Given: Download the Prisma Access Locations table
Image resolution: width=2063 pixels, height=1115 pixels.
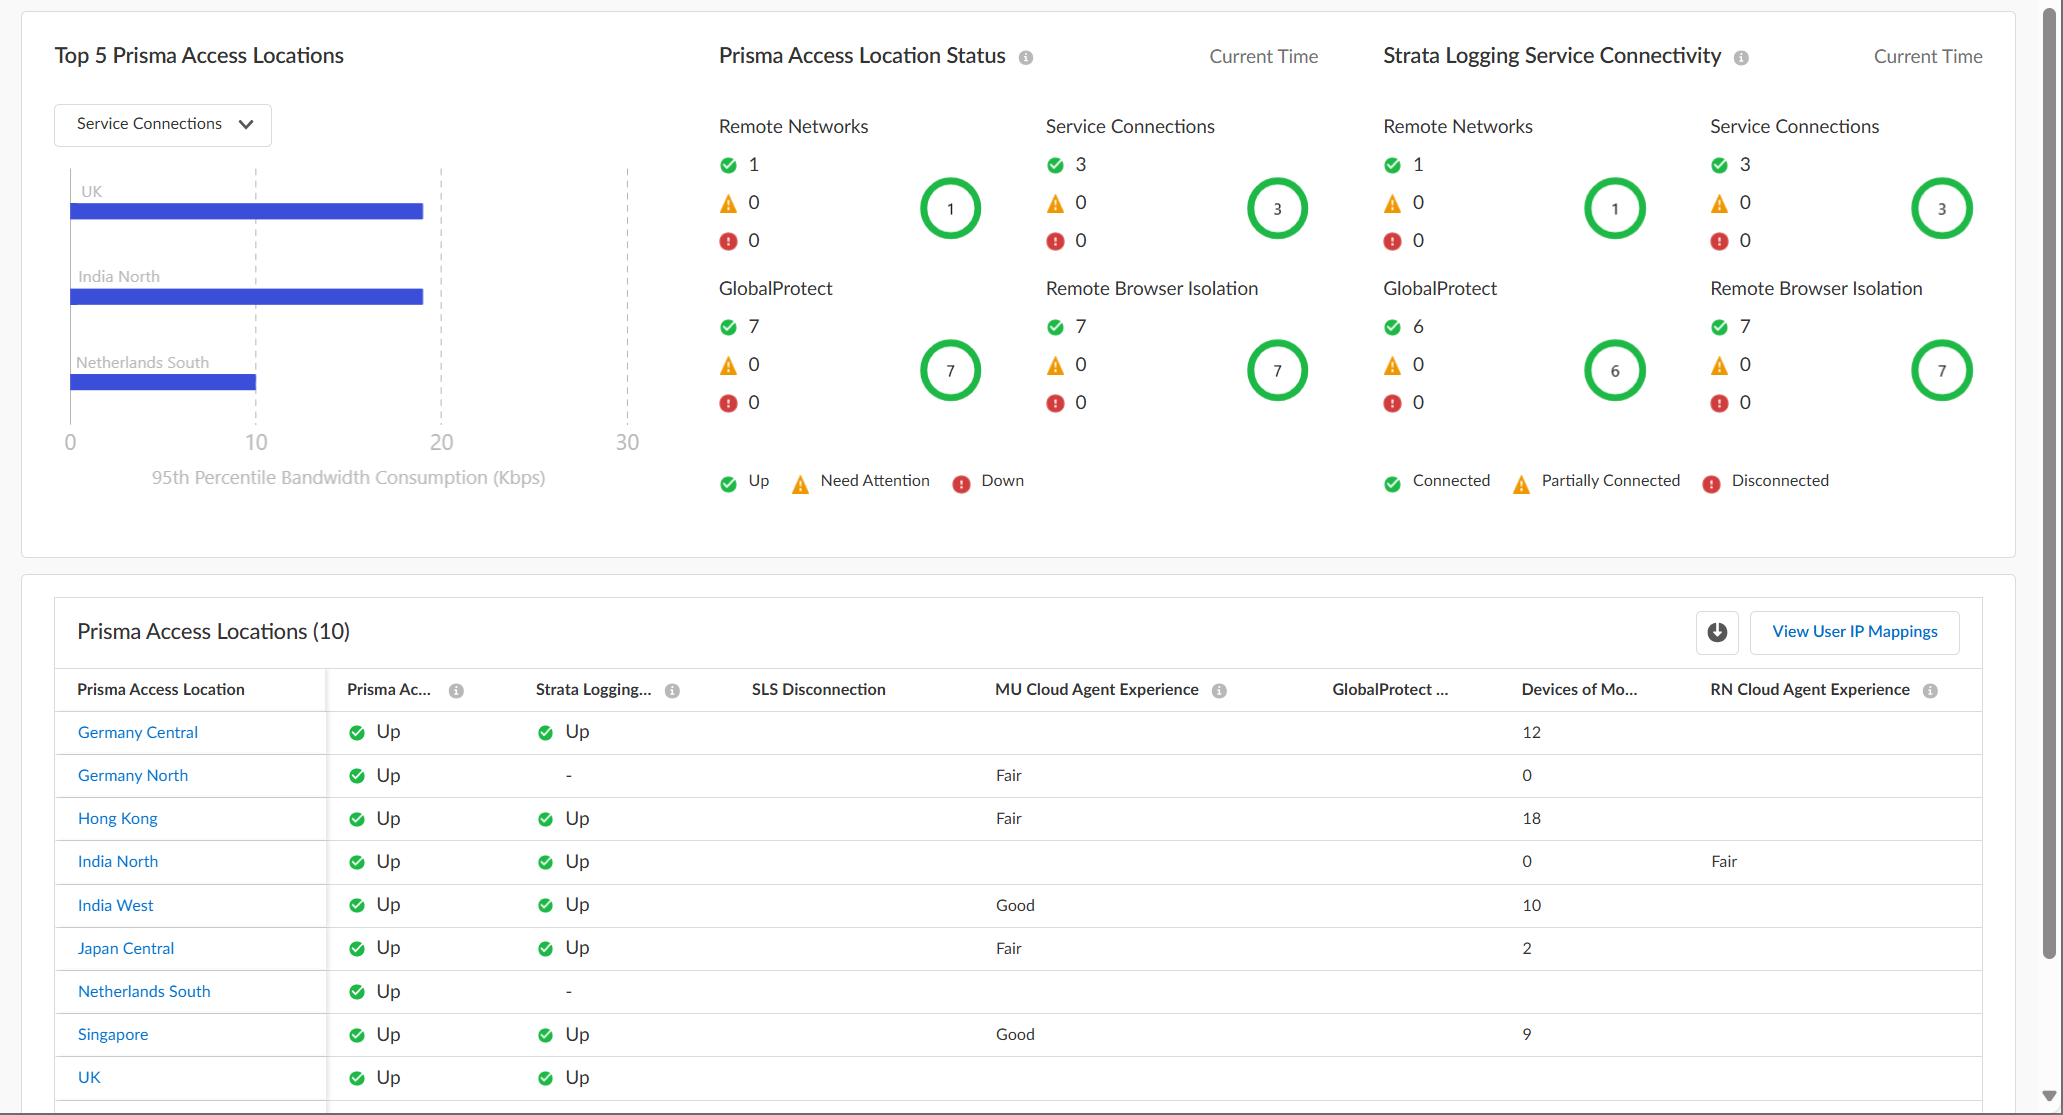Looking at the screenshot, I should (1717, 632).
